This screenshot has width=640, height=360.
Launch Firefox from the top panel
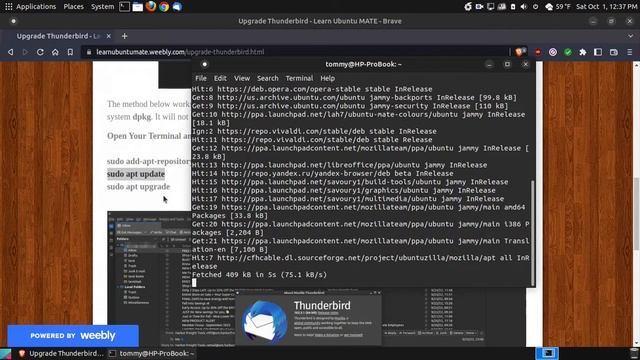(151, 7)
